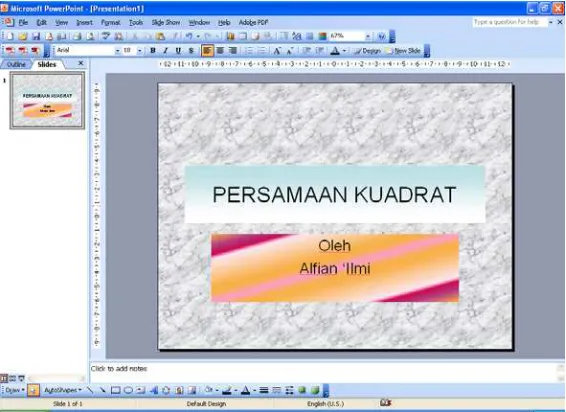Click the Line Style icon
This screenshot has height=412, width=566.
click(x=264, y=390)
